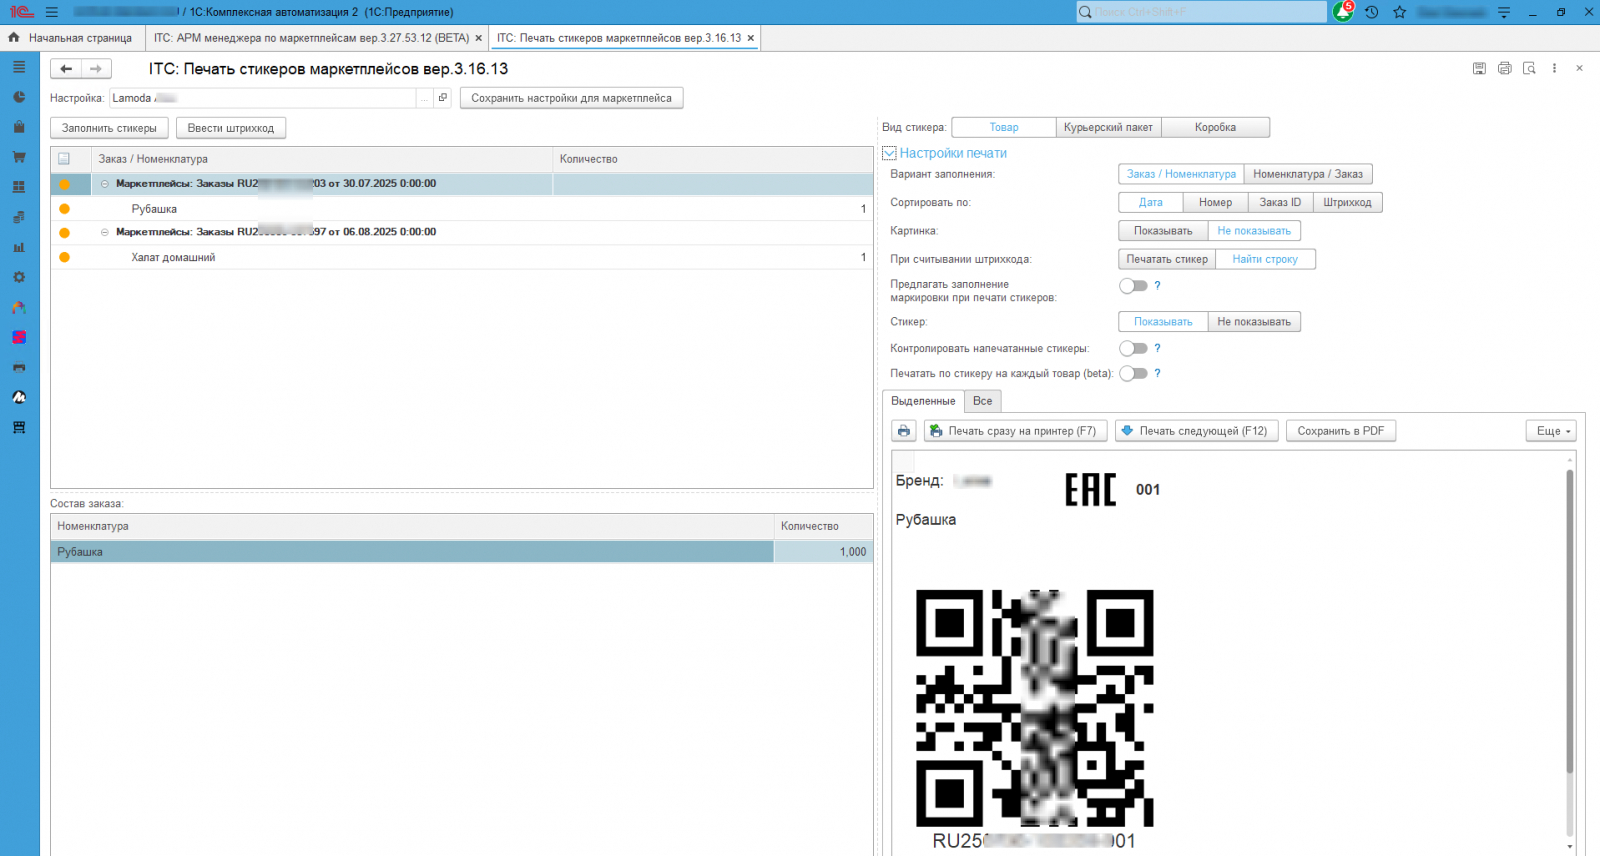This screenshot has height=856, width=1600.
Task: Go forward with the right arrow button
Action: [96, 69]
